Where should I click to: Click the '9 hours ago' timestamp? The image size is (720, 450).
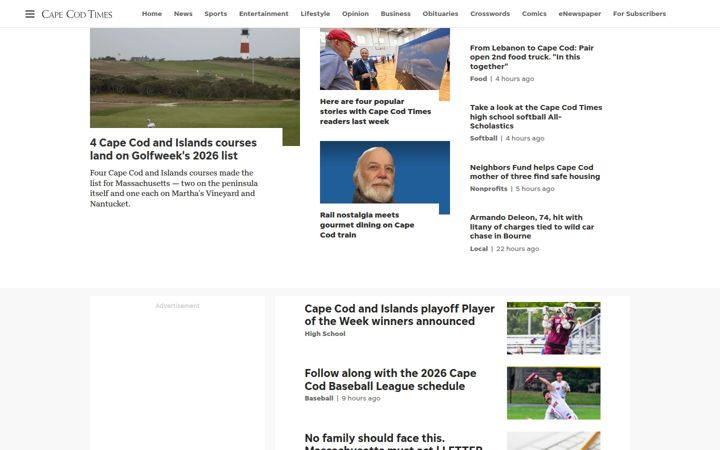361,399
